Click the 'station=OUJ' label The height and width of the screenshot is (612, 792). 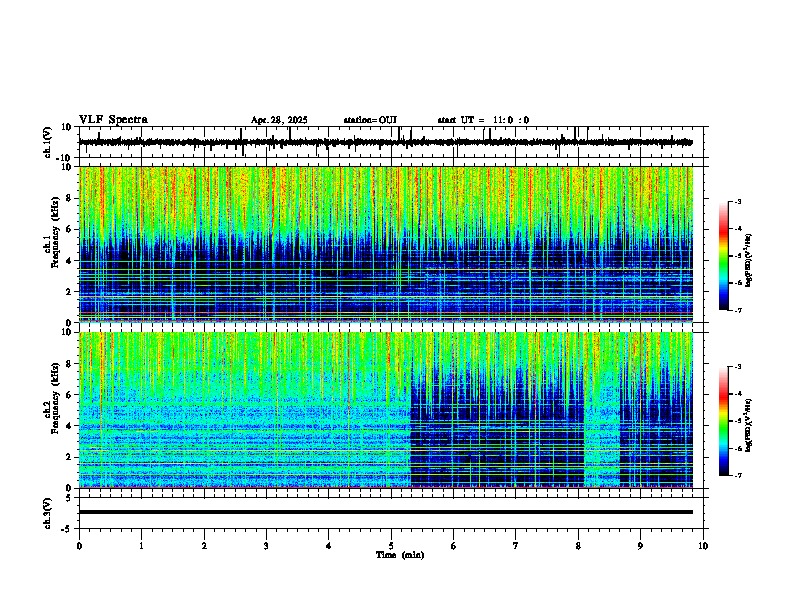tap(370, 120)
